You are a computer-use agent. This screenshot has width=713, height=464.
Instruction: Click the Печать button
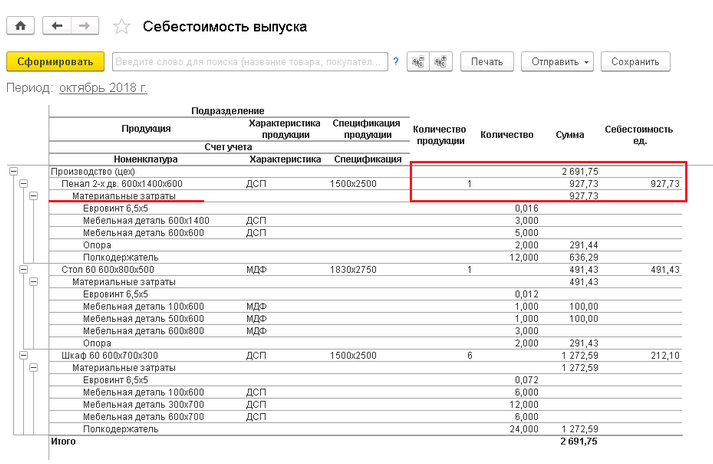487,62
